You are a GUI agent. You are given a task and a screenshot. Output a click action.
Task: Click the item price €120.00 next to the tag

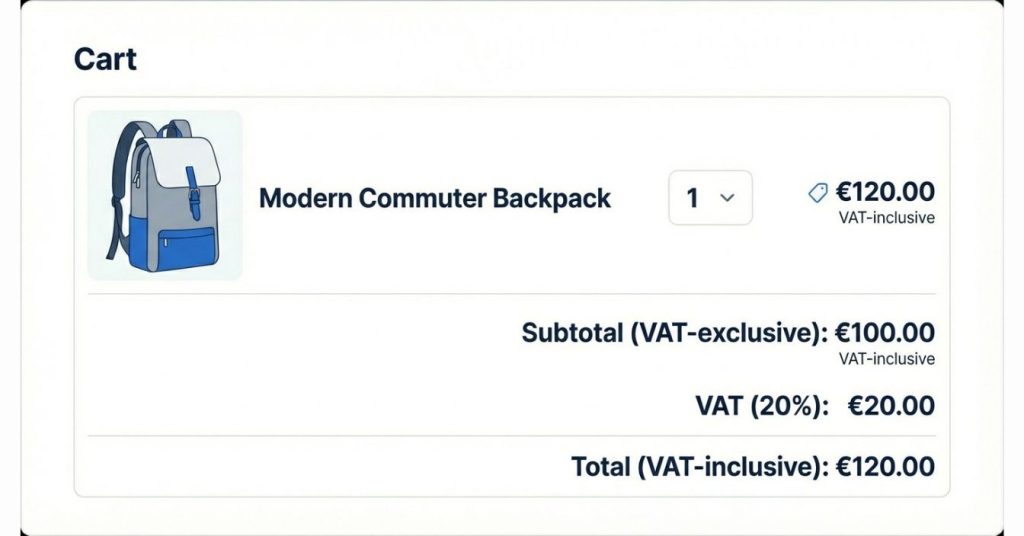[886, 192]
